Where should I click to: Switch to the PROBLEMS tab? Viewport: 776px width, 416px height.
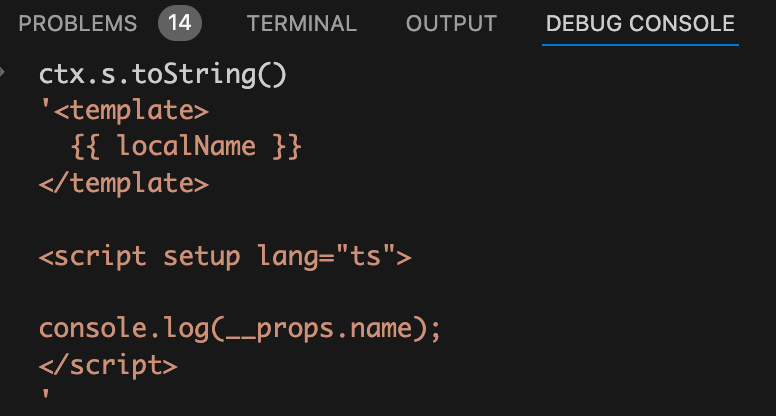(78, 24)
